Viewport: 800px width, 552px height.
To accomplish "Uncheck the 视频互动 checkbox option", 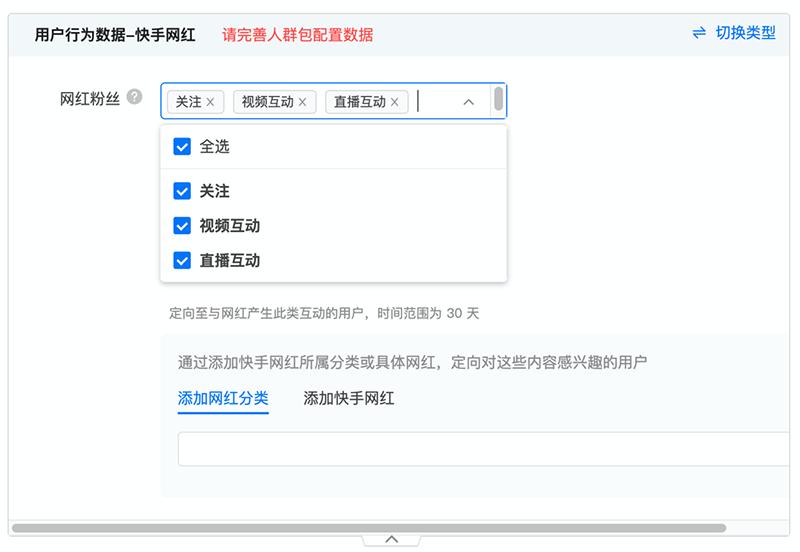I will 182,226.
